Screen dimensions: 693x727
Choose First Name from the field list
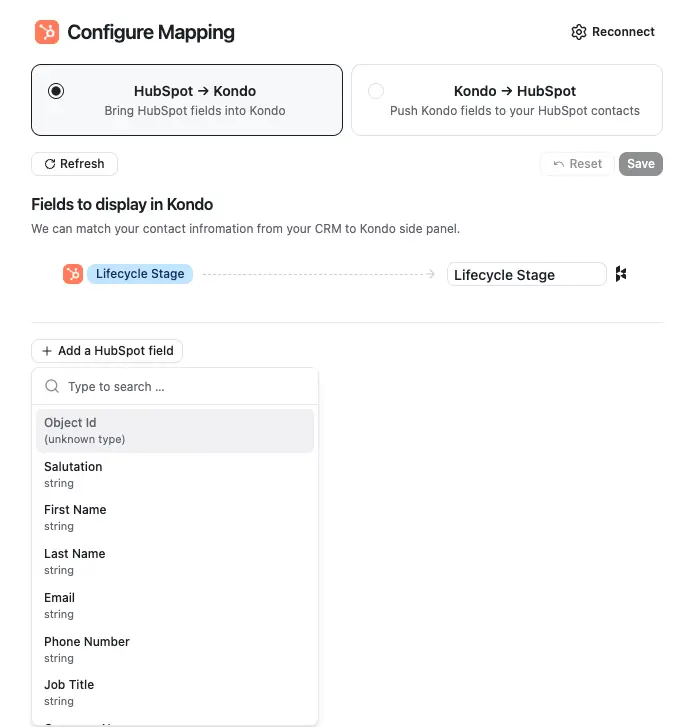(x=175, y=518)
